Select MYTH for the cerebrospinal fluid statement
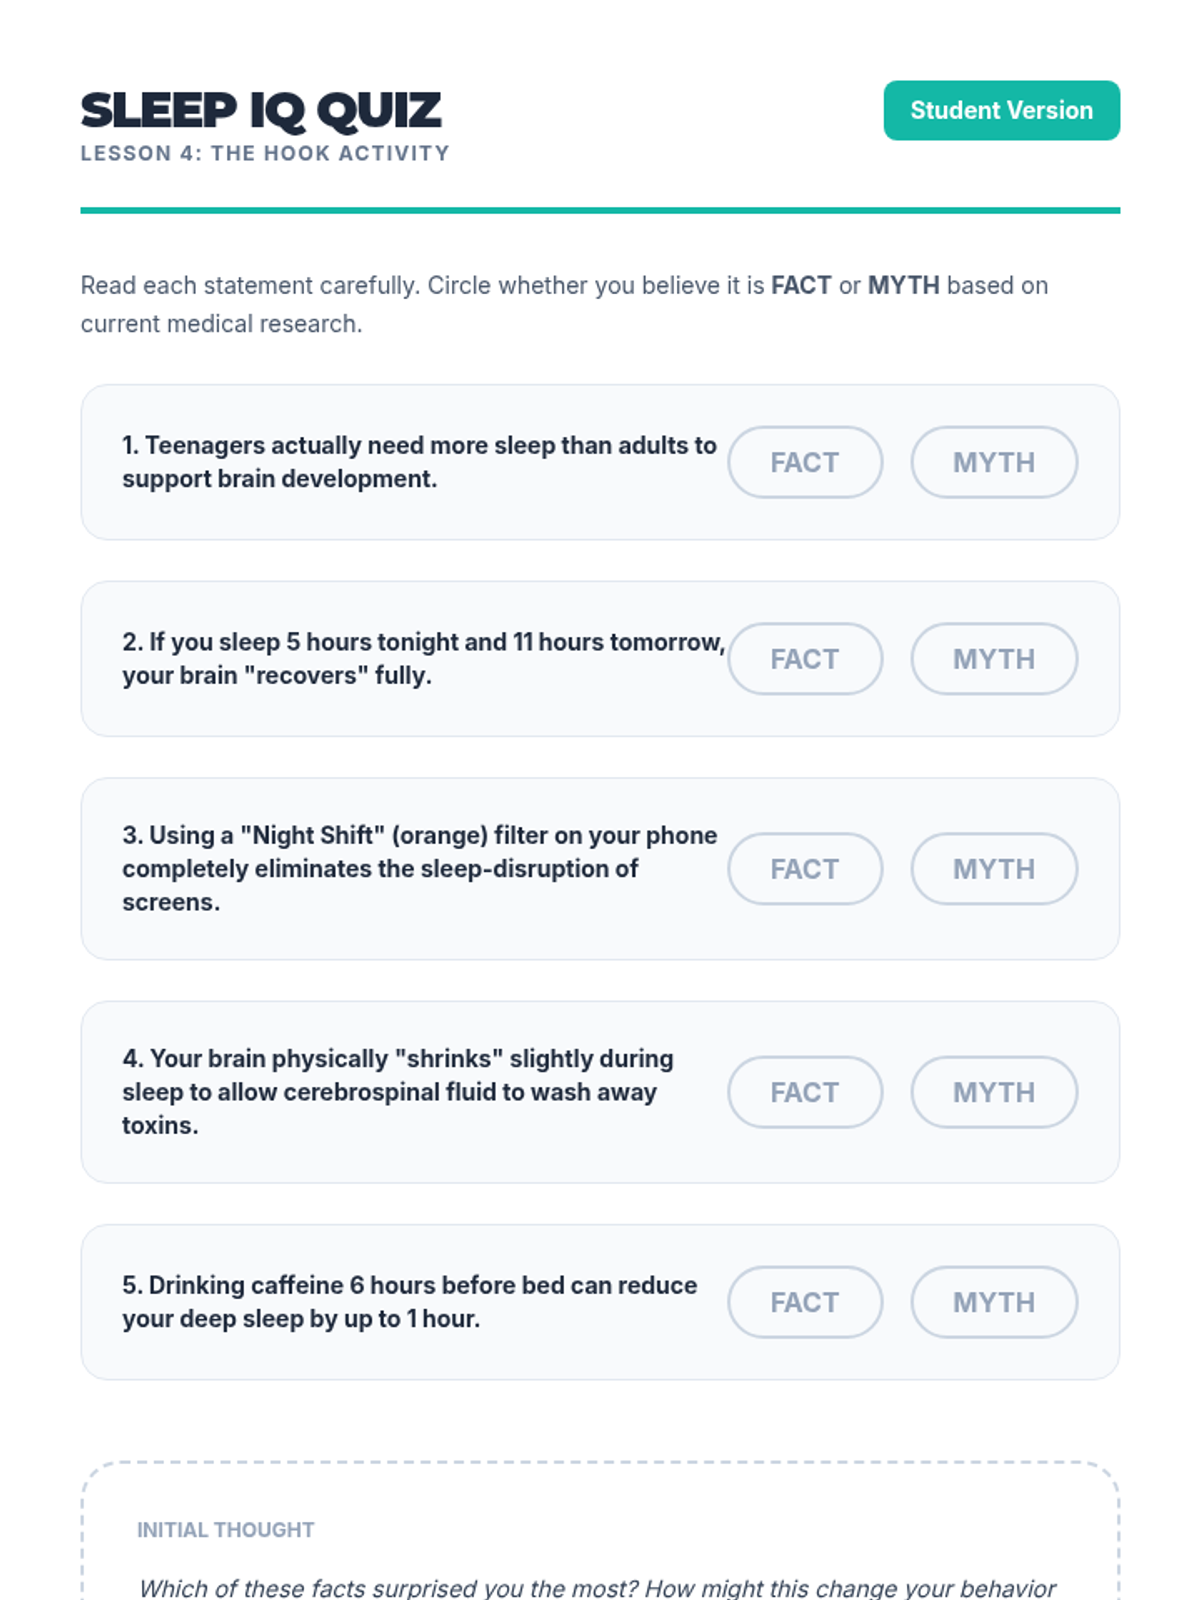Screen dimensions: 1200x1600 993,1092
